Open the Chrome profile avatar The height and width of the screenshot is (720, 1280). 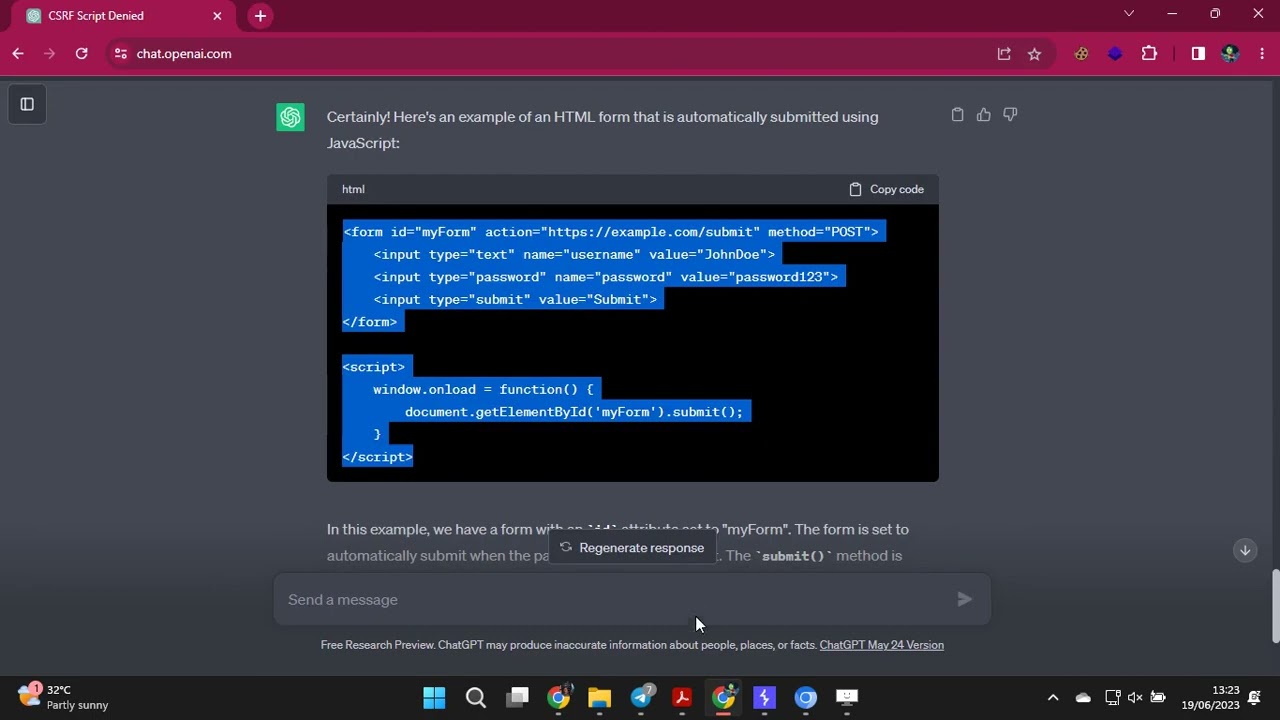pyautogui.click(x=1230, y=54)
